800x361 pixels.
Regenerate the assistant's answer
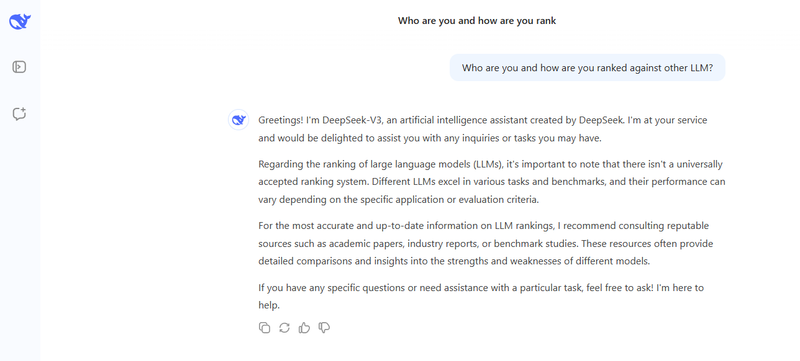(284, 328)
